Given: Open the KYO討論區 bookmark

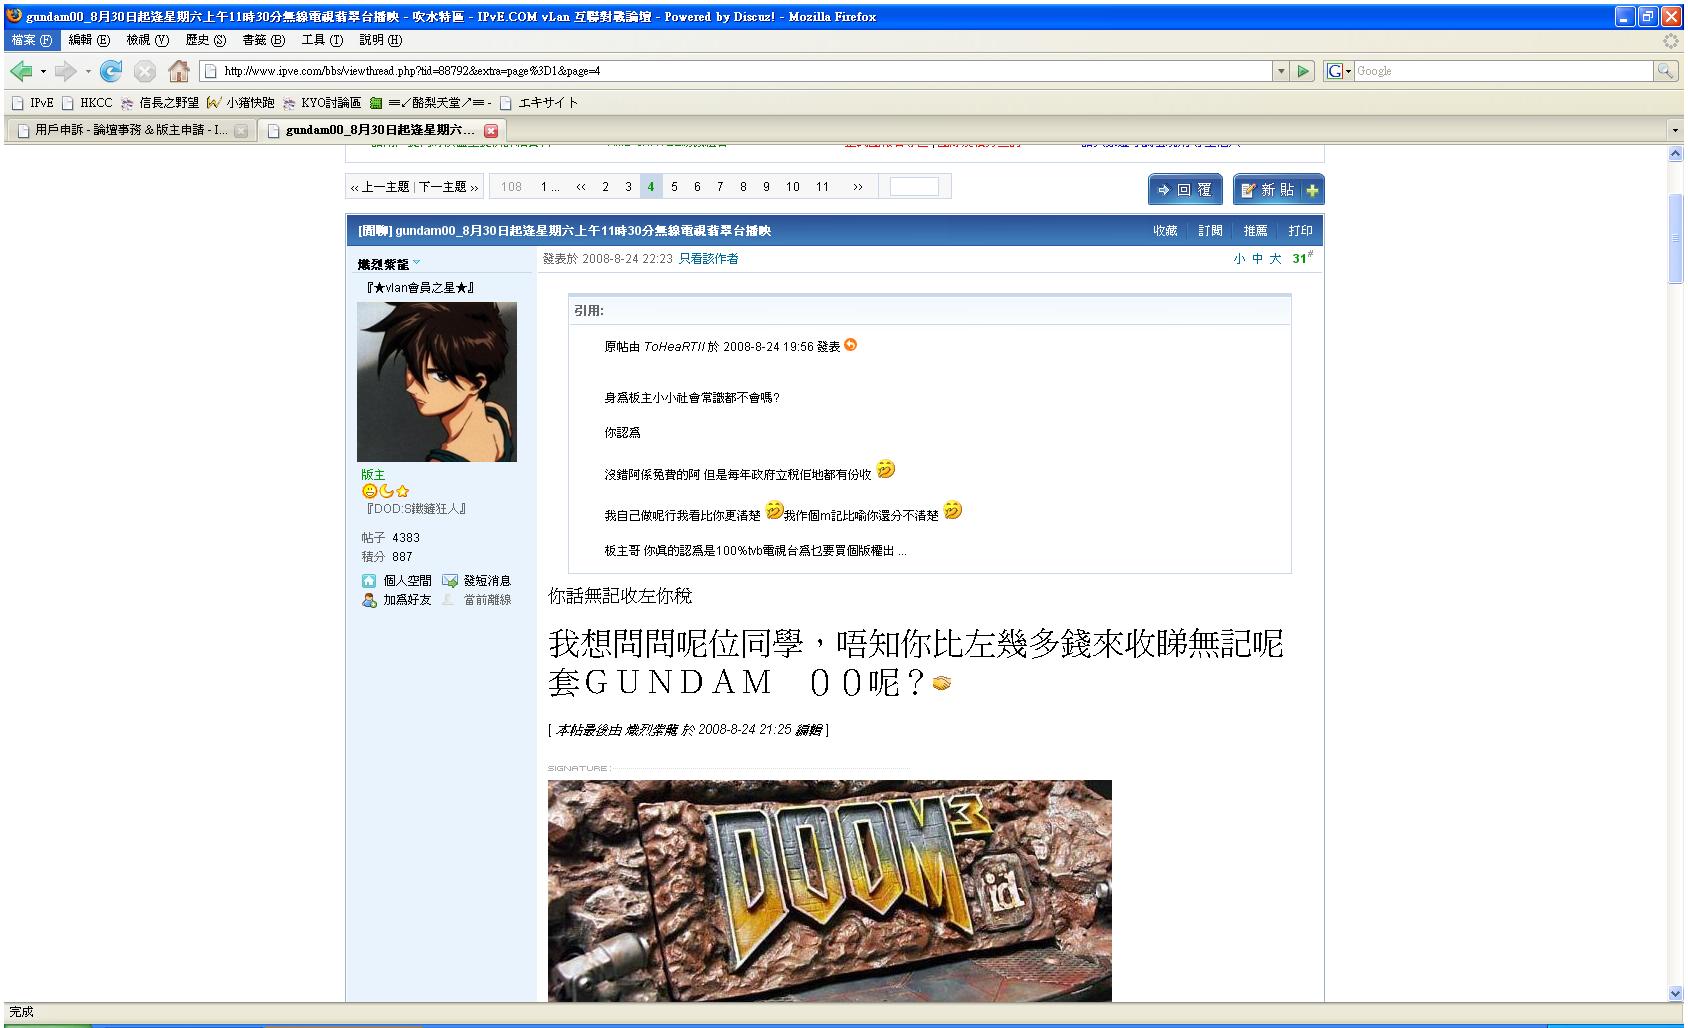Looking at the screenshot, I should point(321,103).
